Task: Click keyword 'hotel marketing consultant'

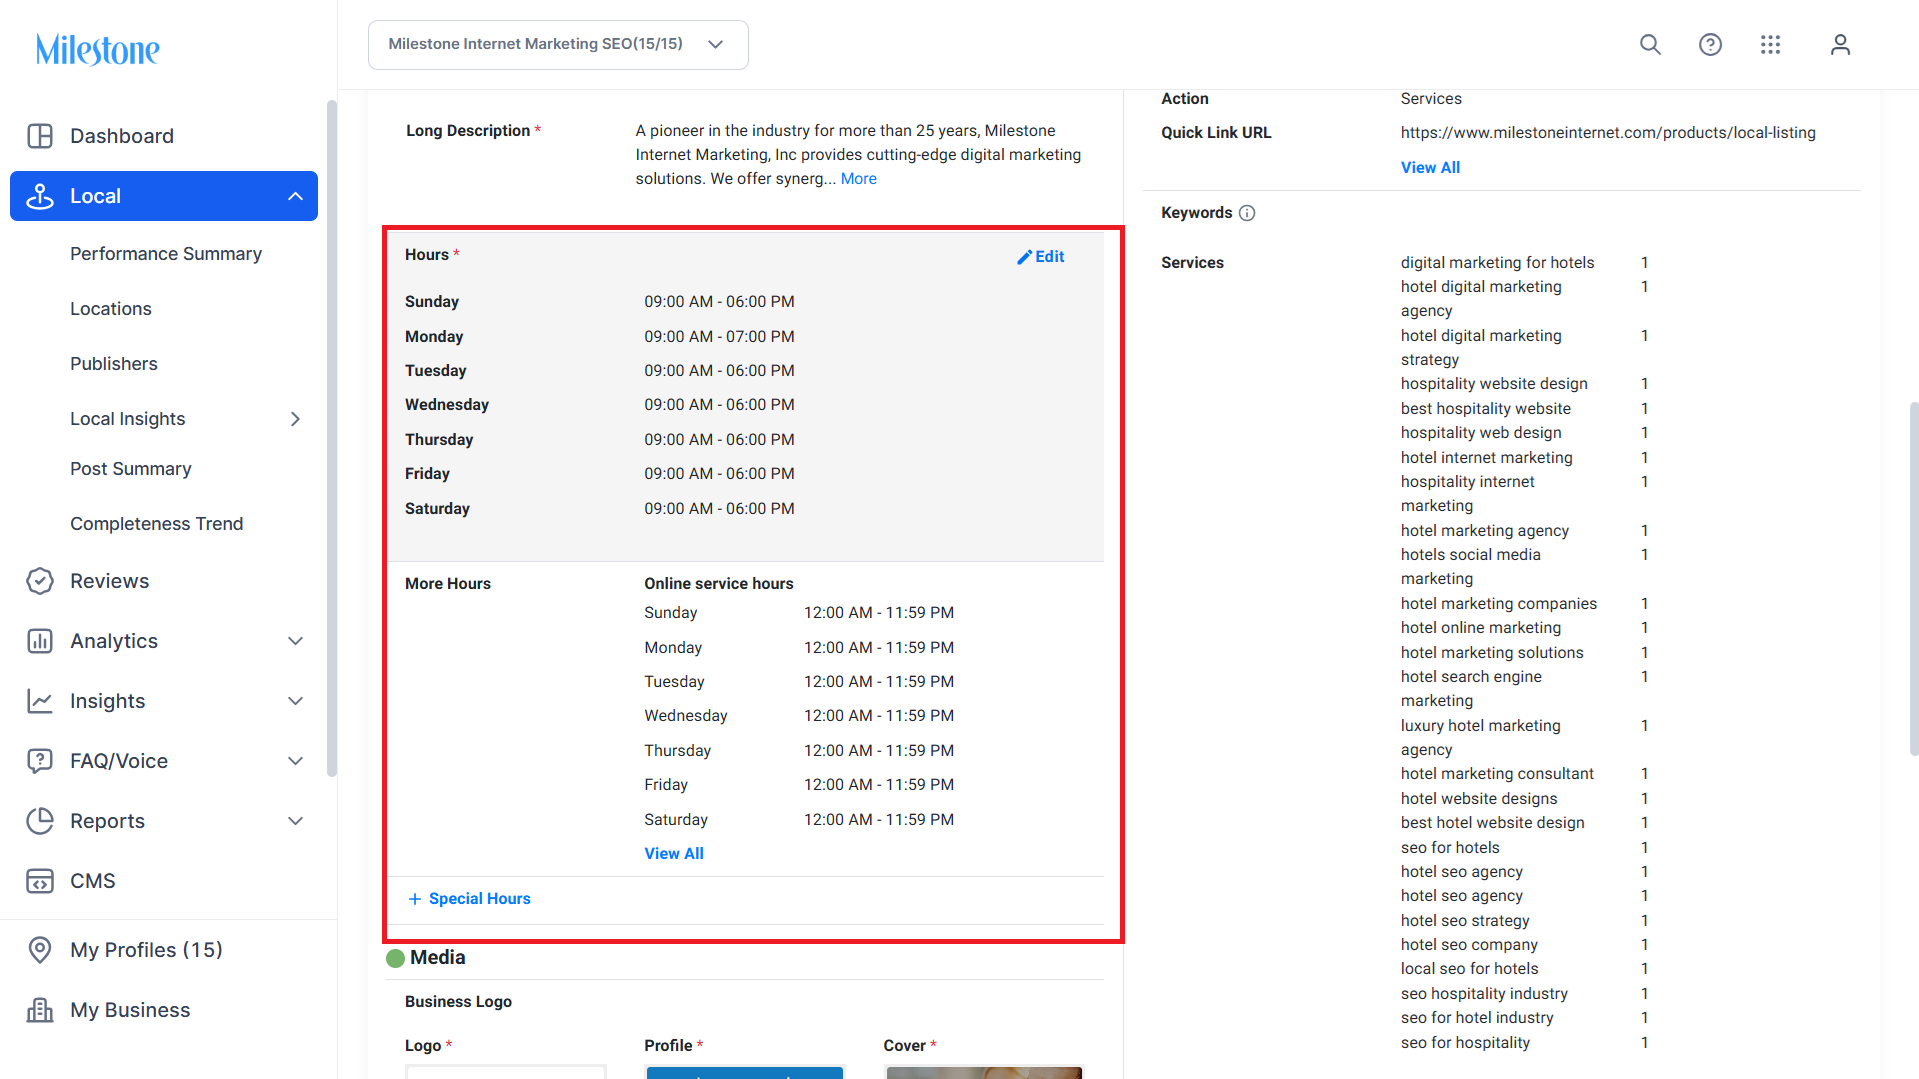Action: pyautogui.click(x=1497, y=774)
